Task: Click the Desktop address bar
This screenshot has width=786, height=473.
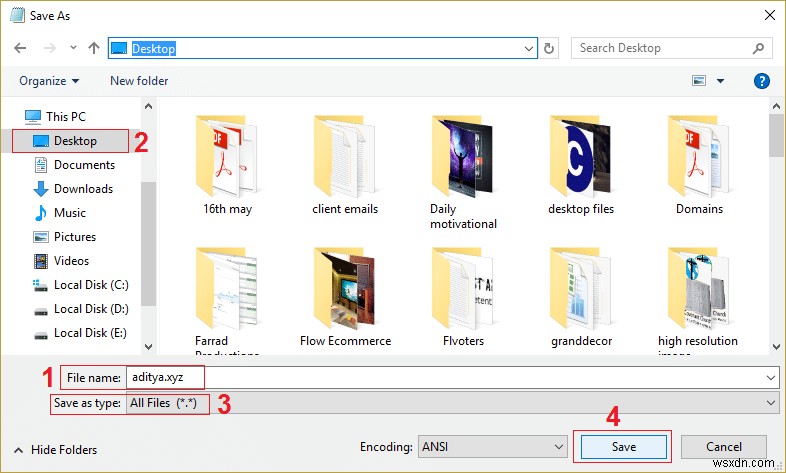Action: pos(323,48)
